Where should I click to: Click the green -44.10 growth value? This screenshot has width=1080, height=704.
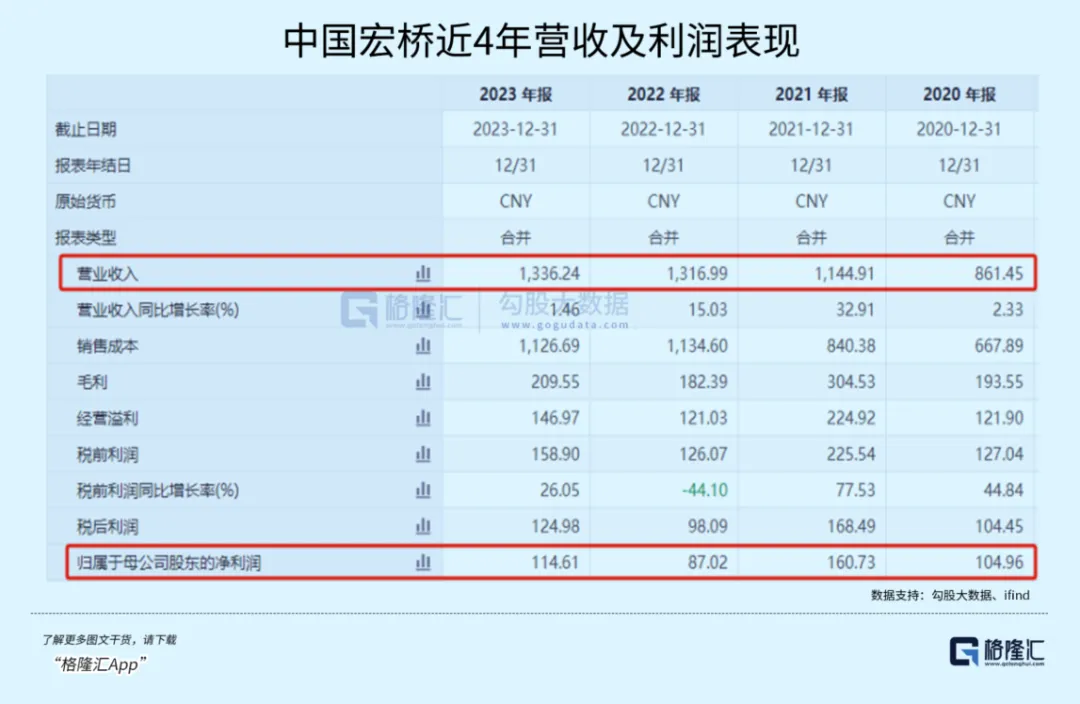click(x=704, y=490)
